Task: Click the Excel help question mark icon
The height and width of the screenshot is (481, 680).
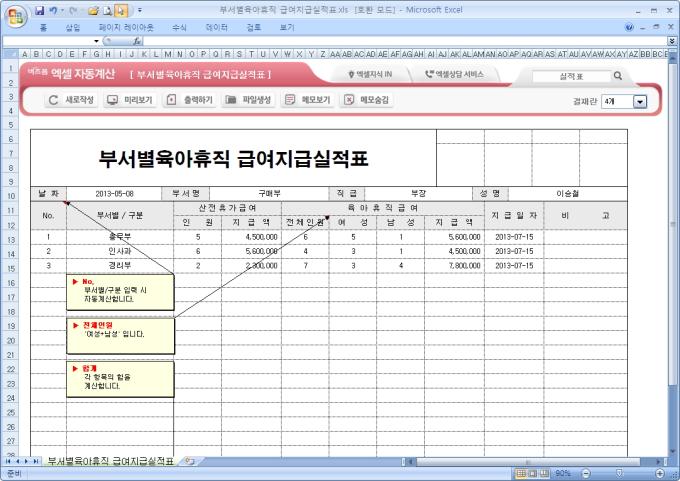Action: point(629,27)
